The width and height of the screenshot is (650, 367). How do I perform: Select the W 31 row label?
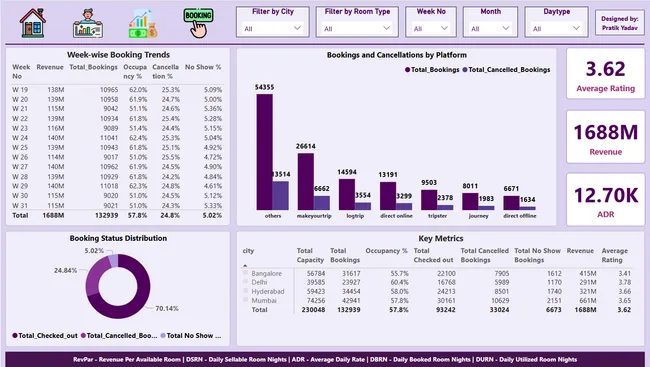(x=20, y=205)
